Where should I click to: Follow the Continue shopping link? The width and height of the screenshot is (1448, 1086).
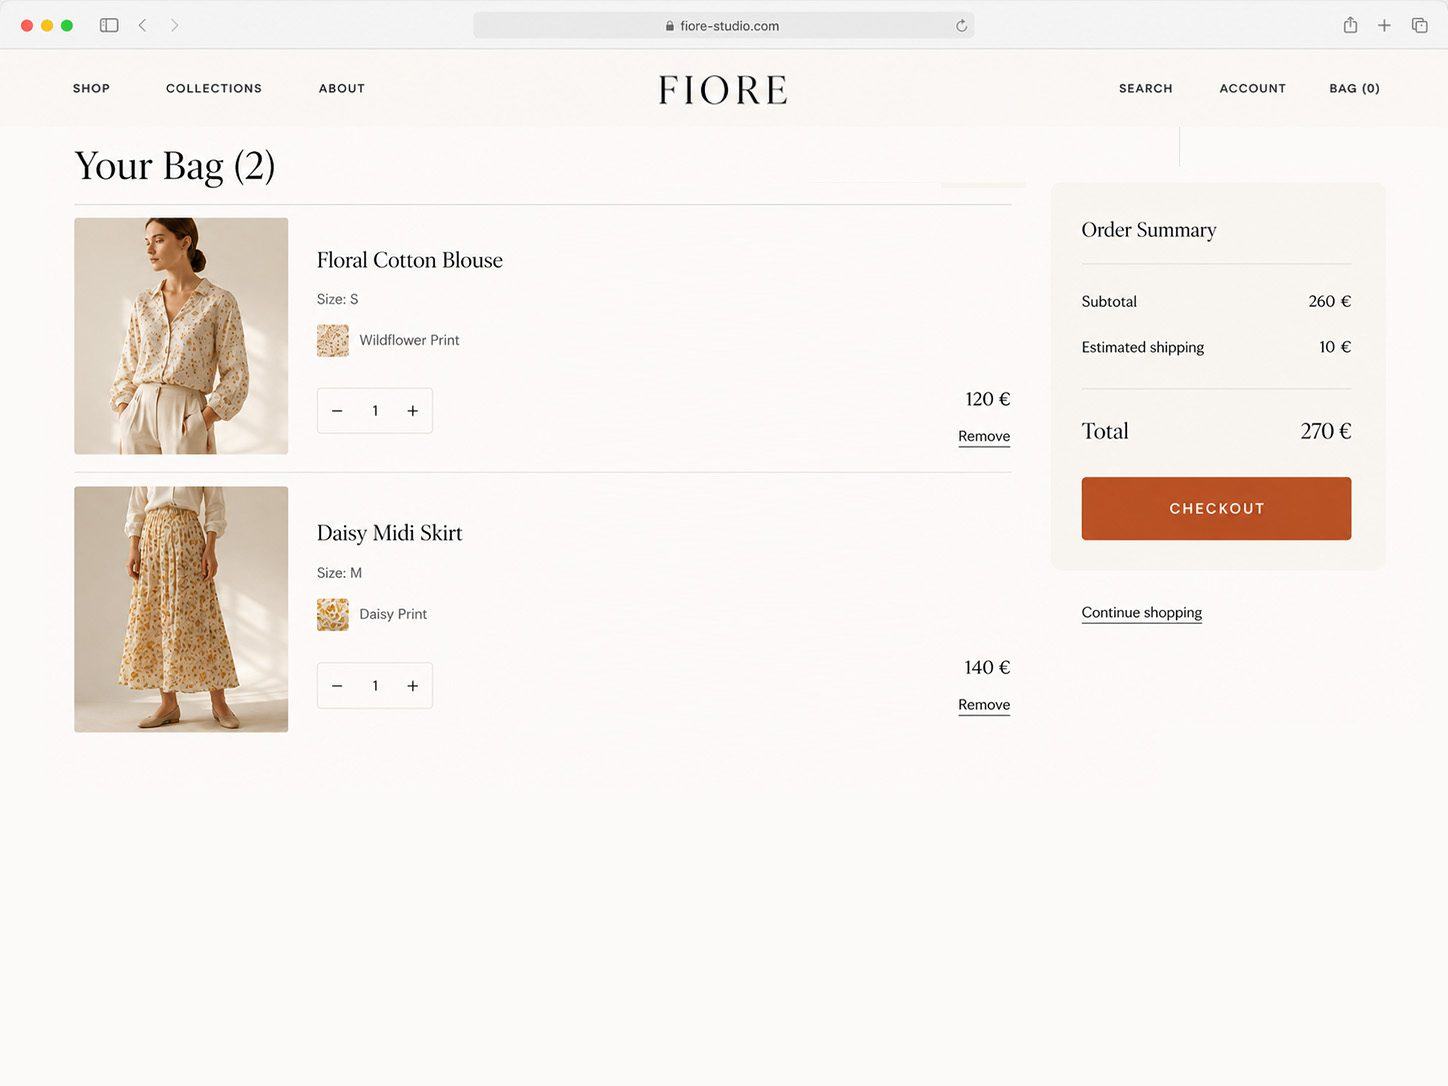coord(1141,613)
